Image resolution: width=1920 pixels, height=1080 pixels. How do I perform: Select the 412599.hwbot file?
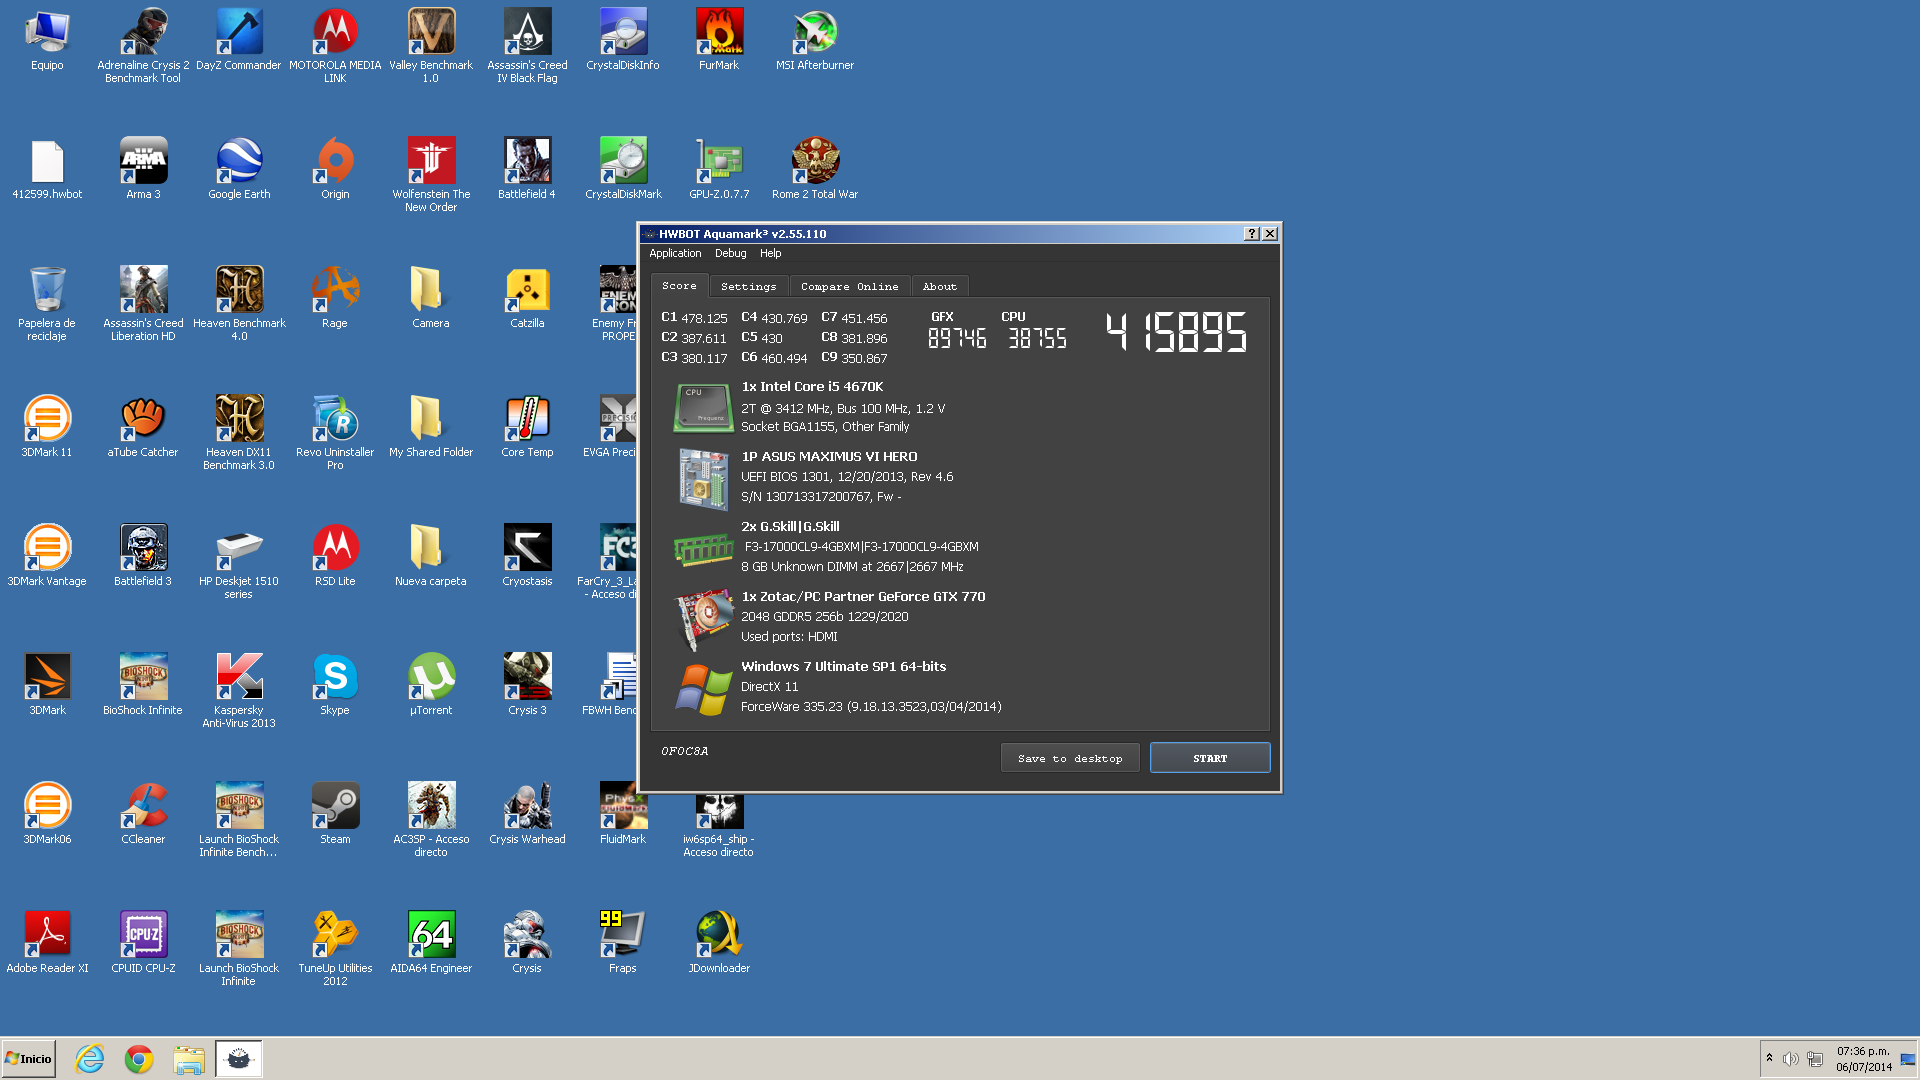47,169
